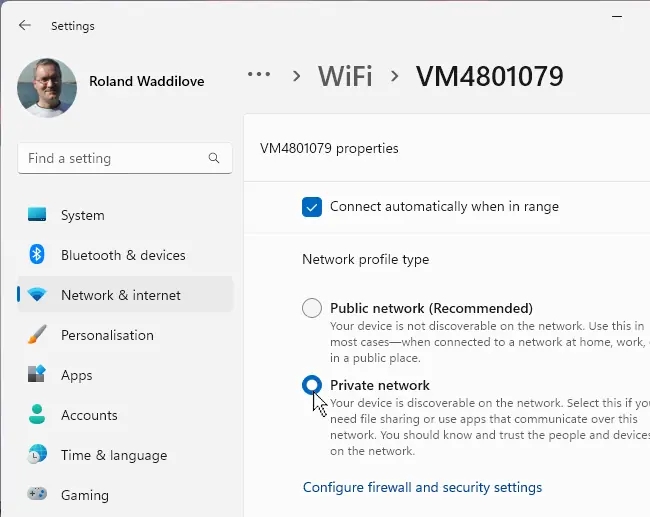This screenshot has width=650, height=517.
Task: Click the Connect automatically when in range label
Action: (x=444, y=206)
